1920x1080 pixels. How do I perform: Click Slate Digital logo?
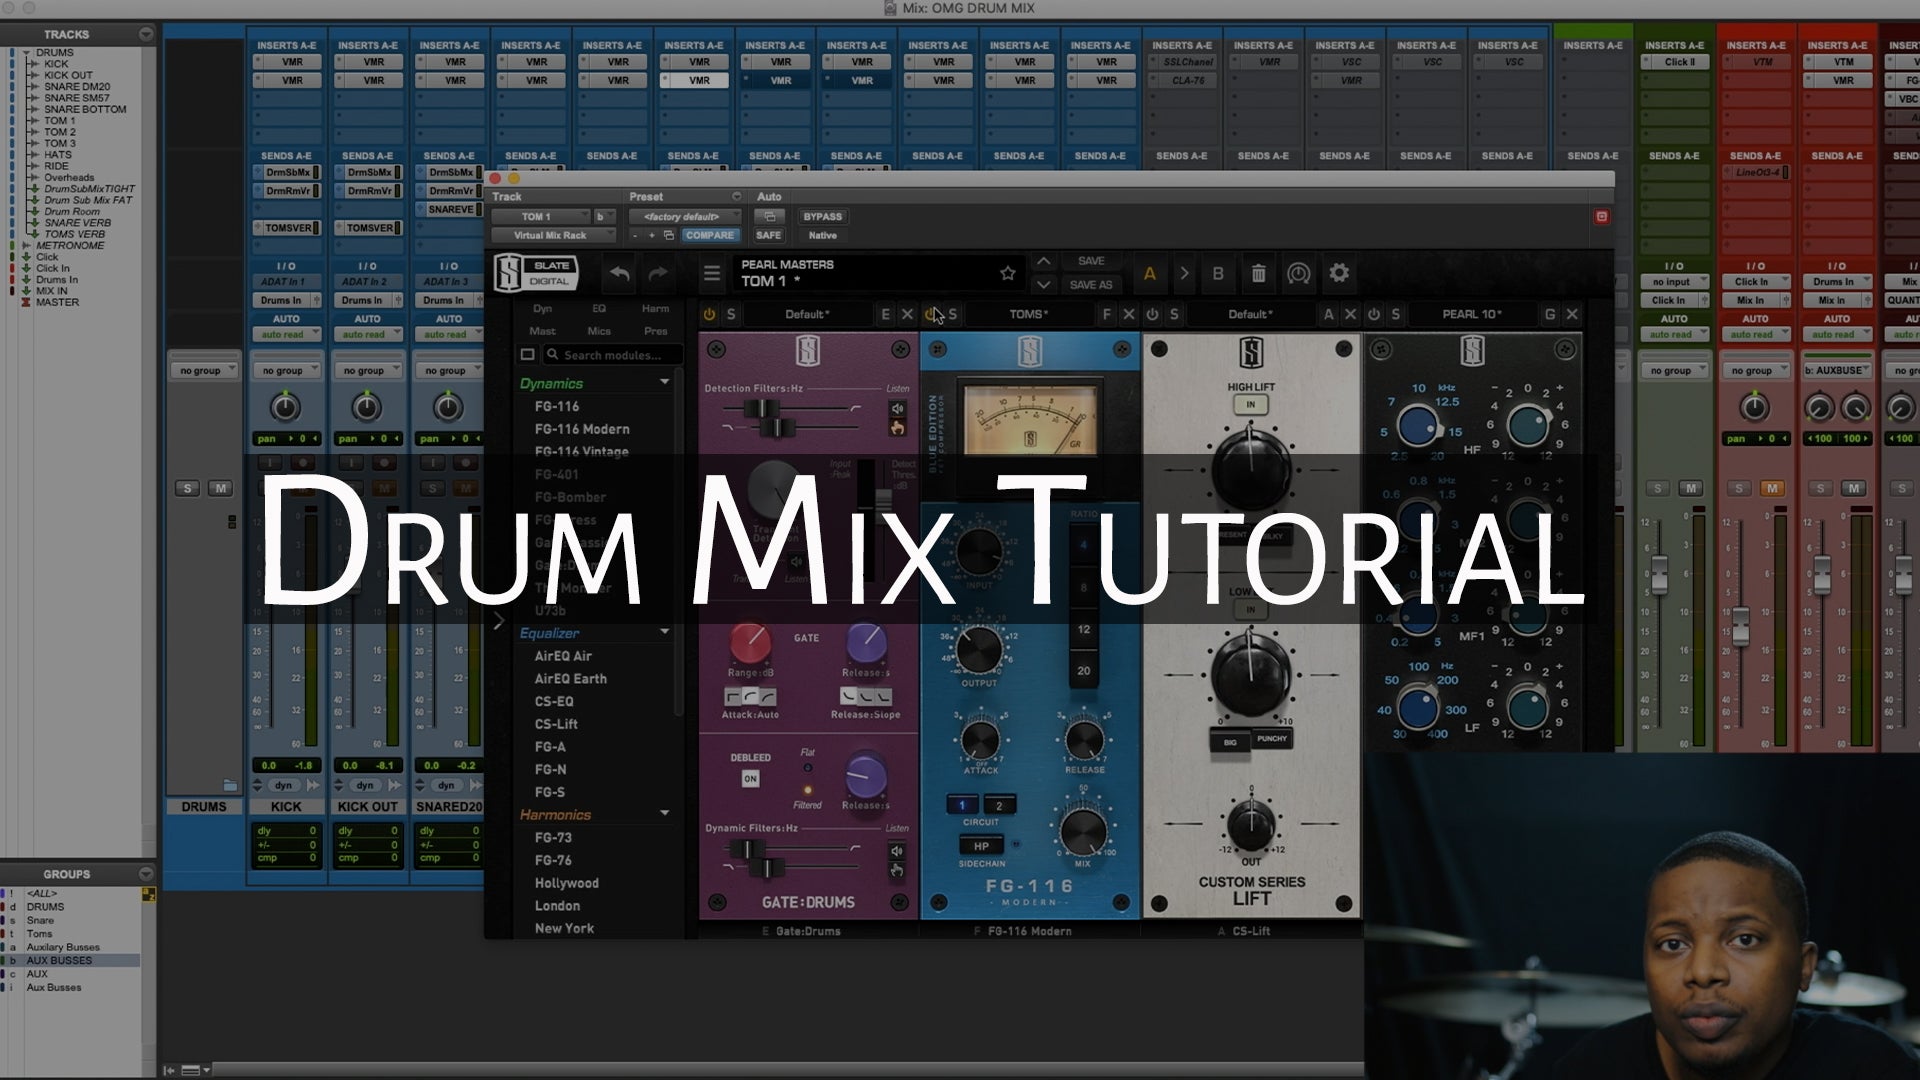pos(536,273)
